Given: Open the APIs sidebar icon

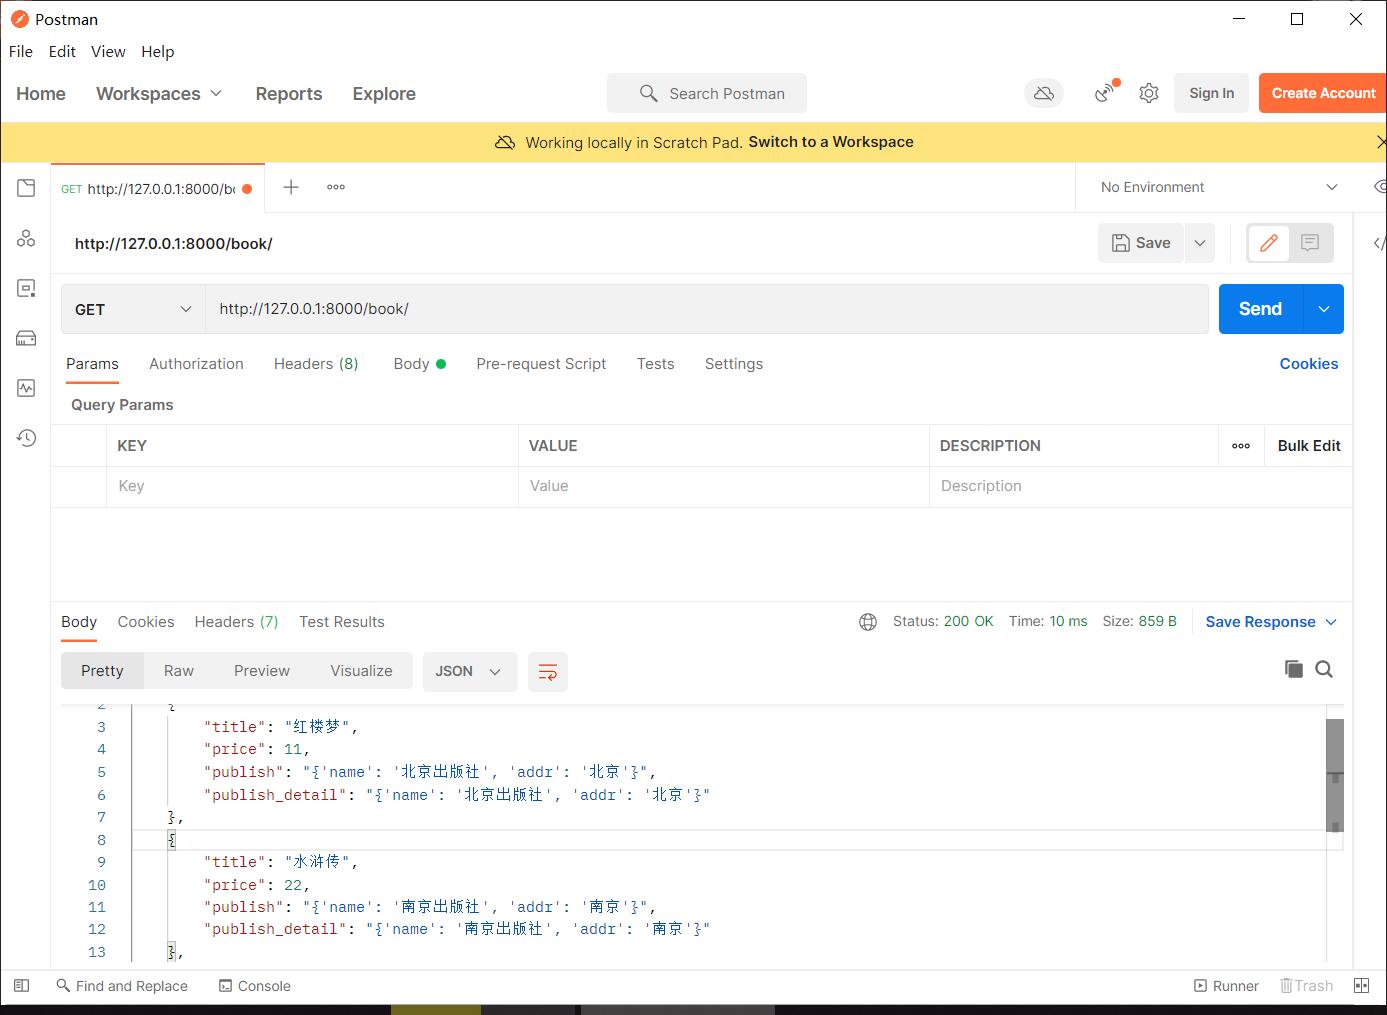Looking at the screenshot, I should point(26,238).
